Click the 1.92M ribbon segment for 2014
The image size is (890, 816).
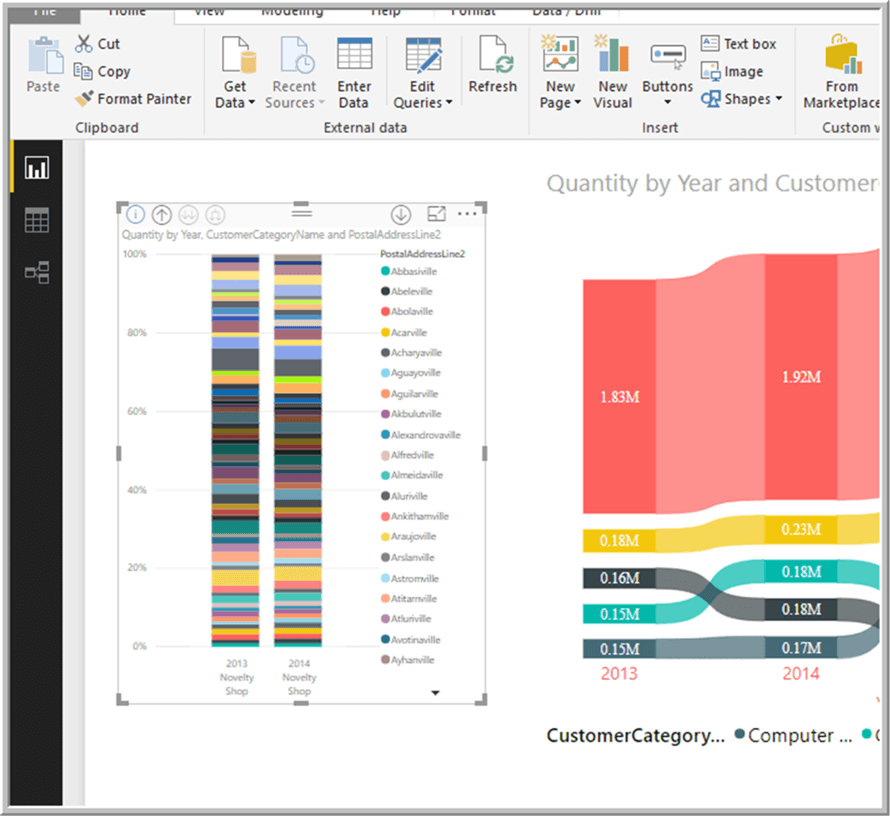pyautogui.click(x=801, y=377)
